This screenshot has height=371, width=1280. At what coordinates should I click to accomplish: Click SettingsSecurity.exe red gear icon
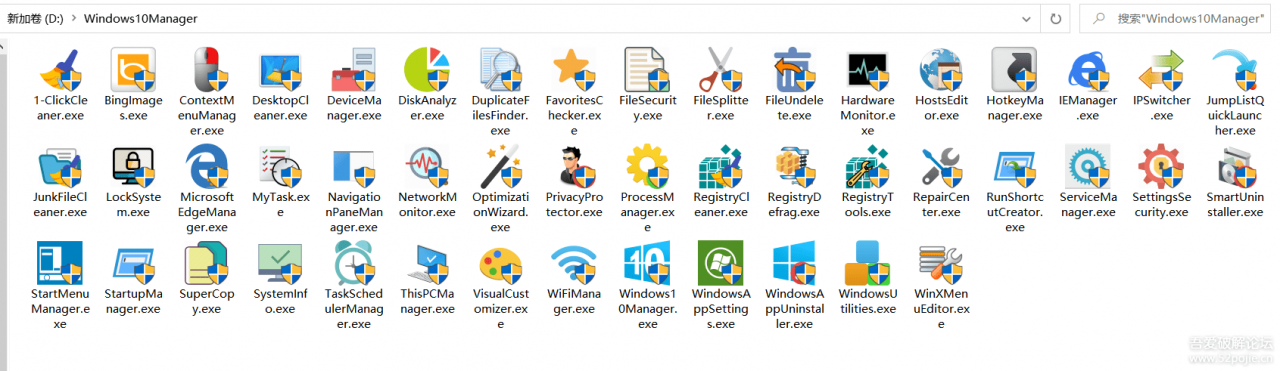pyautogui.click(x=1162, y=166)
